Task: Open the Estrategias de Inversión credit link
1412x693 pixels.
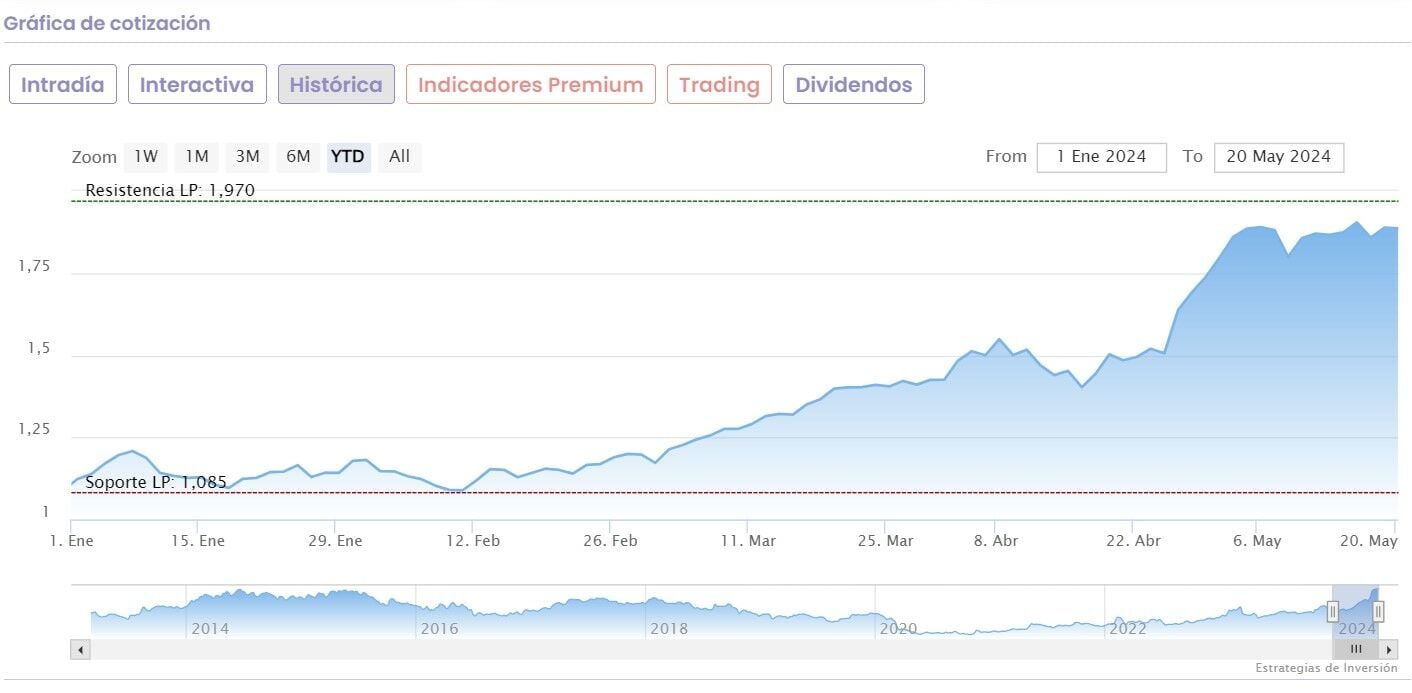Action: (1326, 668)
